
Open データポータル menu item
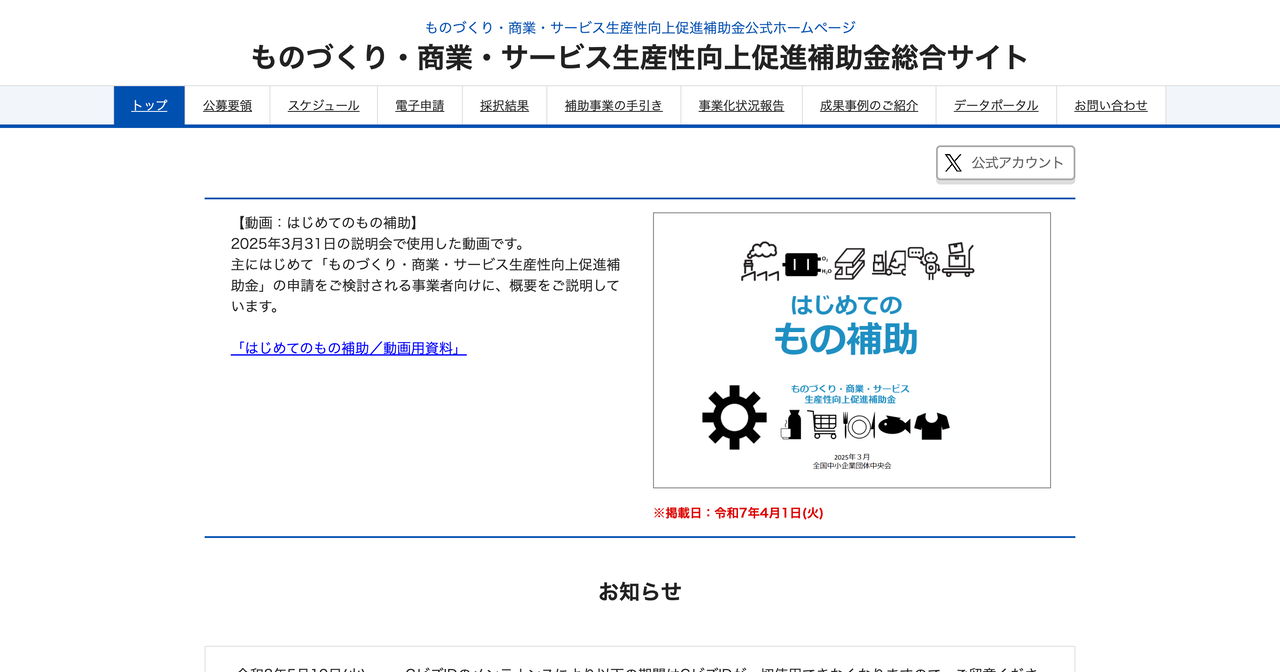pyautogui.click(x=996, y=105)
